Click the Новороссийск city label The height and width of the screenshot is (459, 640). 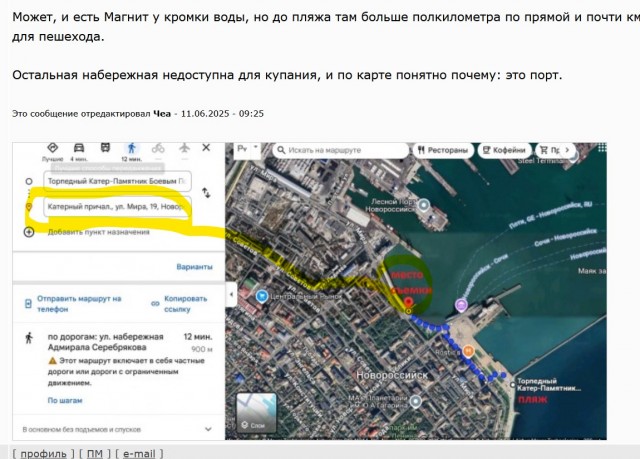point(392,375)
